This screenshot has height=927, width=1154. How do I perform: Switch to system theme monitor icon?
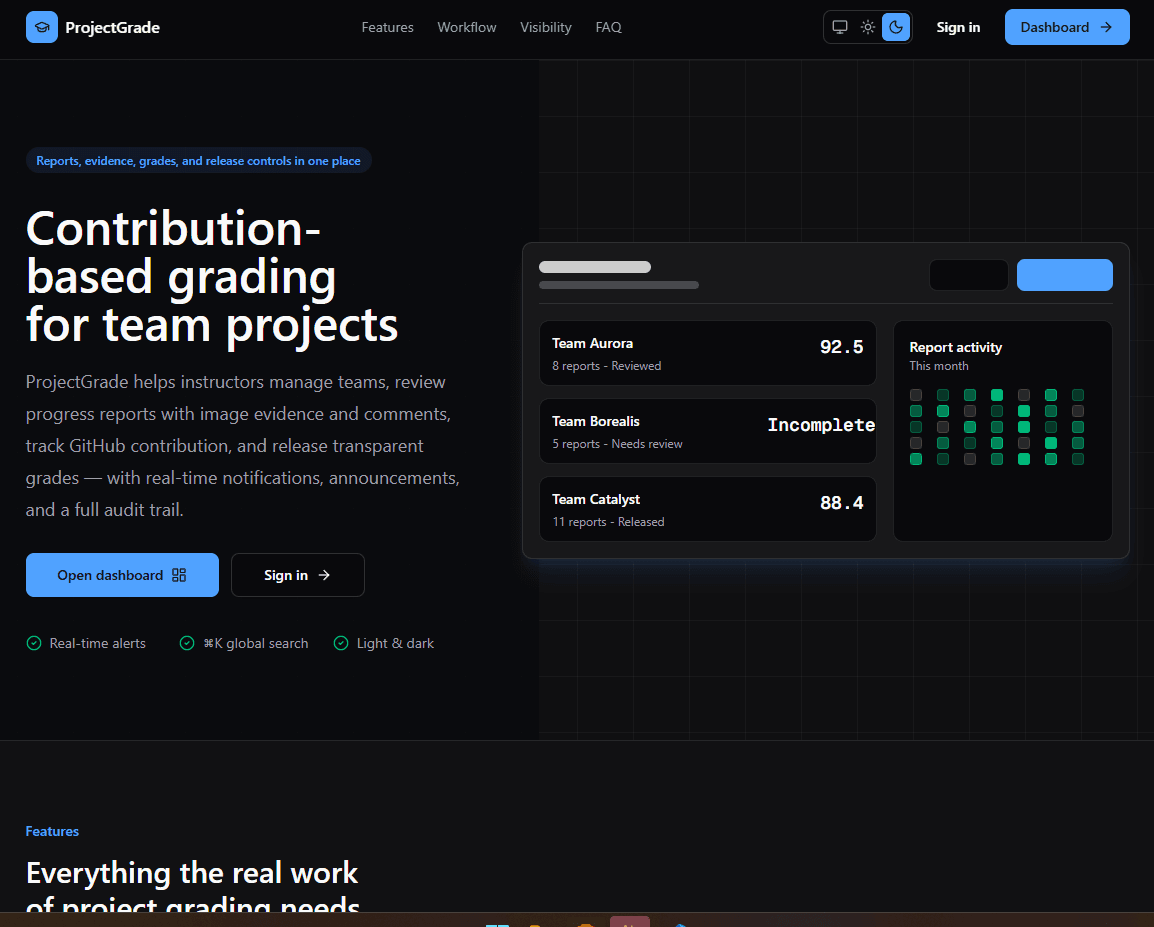click(x=840, y=27)
